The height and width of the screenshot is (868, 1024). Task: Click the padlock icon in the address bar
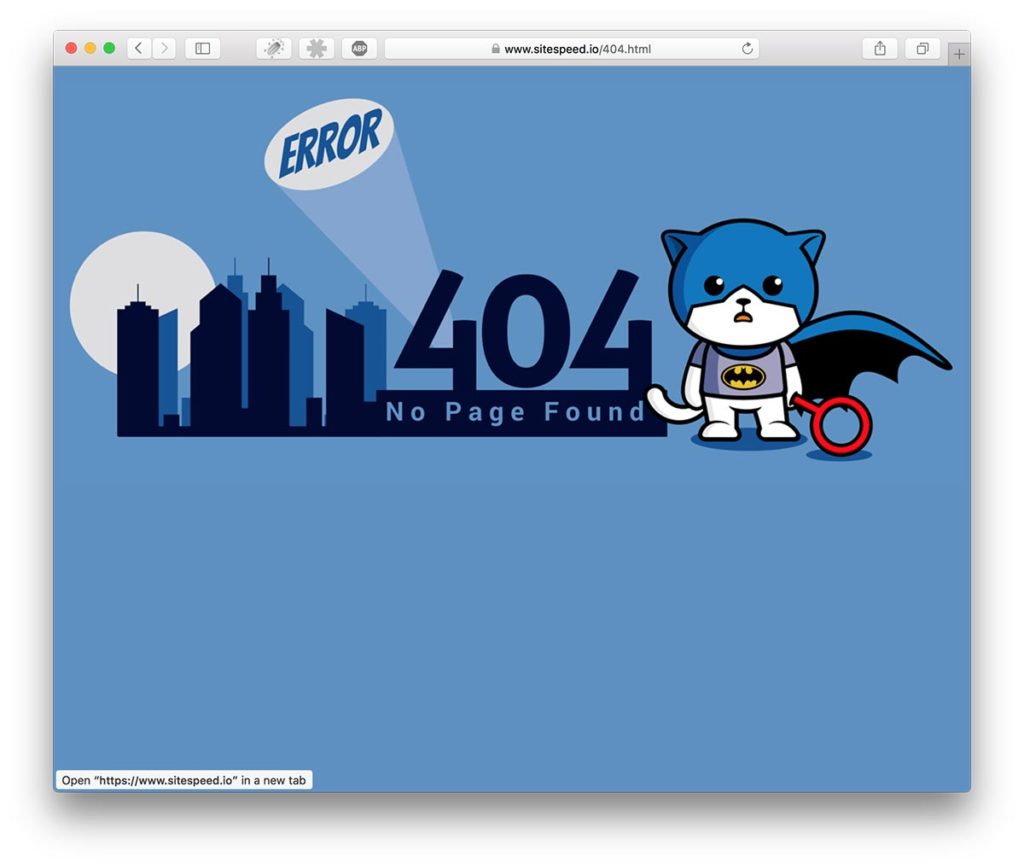(495, 47)
